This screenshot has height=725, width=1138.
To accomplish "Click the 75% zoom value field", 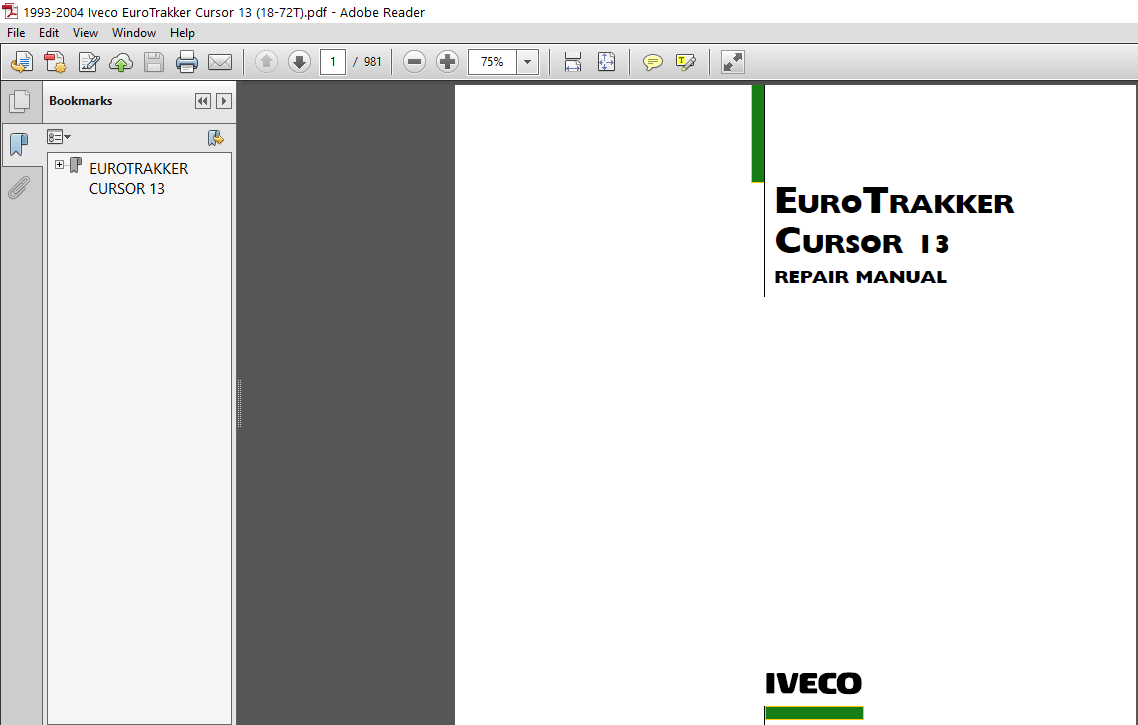I will [492, 62].
